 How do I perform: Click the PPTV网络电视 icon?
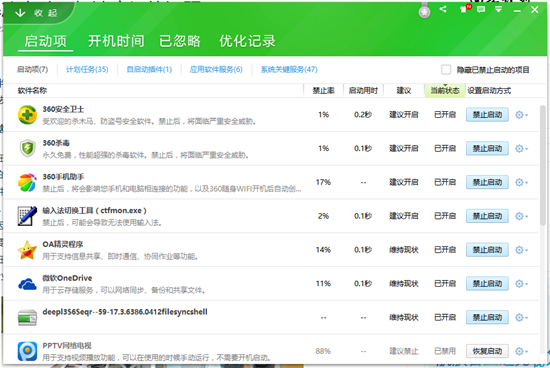click(x=27, y=351)
